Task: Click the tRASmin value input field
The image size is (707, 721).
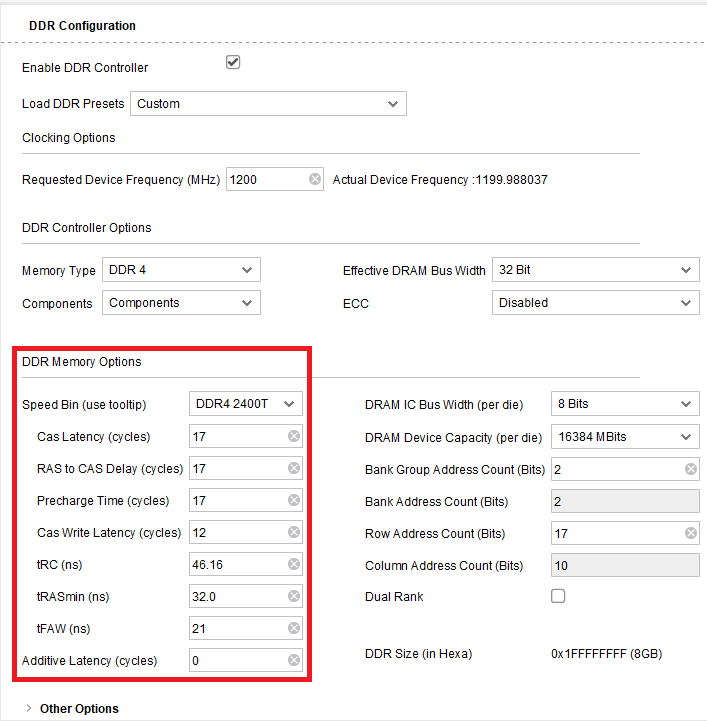Action: pos(236,597)
